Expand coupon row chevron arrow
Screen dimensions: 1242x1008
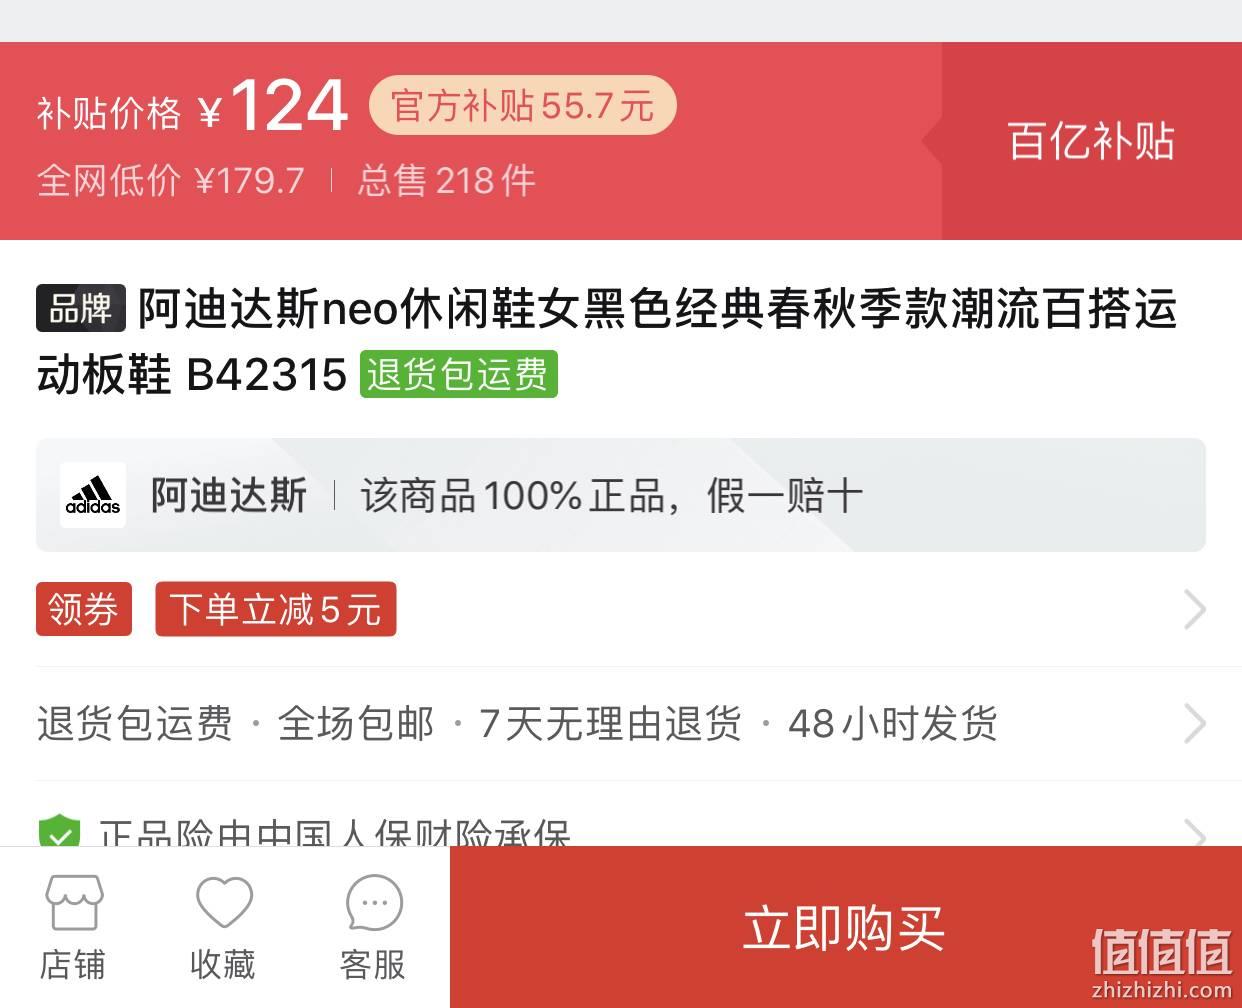point(1194,609)
